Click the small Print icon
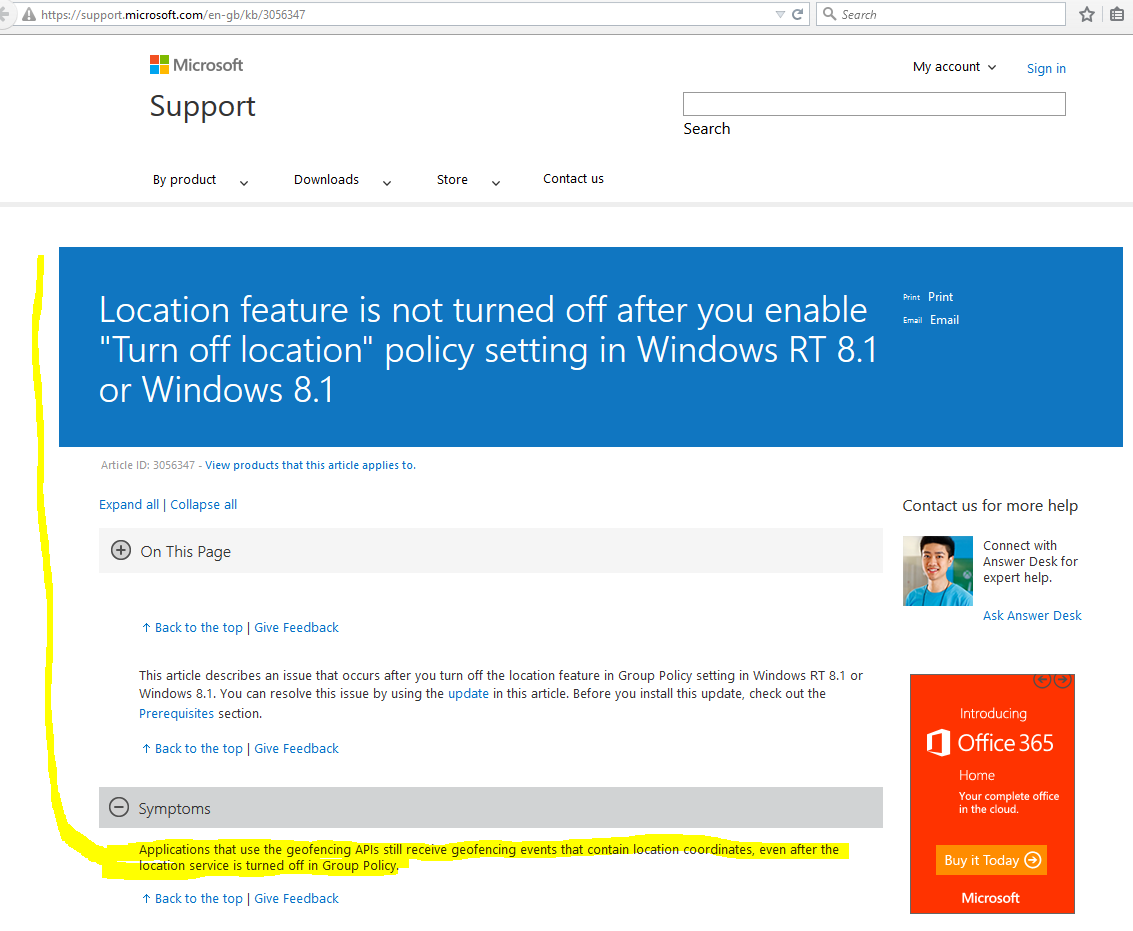The width and height of the screenshot is (1133, 931). [911, 297]
